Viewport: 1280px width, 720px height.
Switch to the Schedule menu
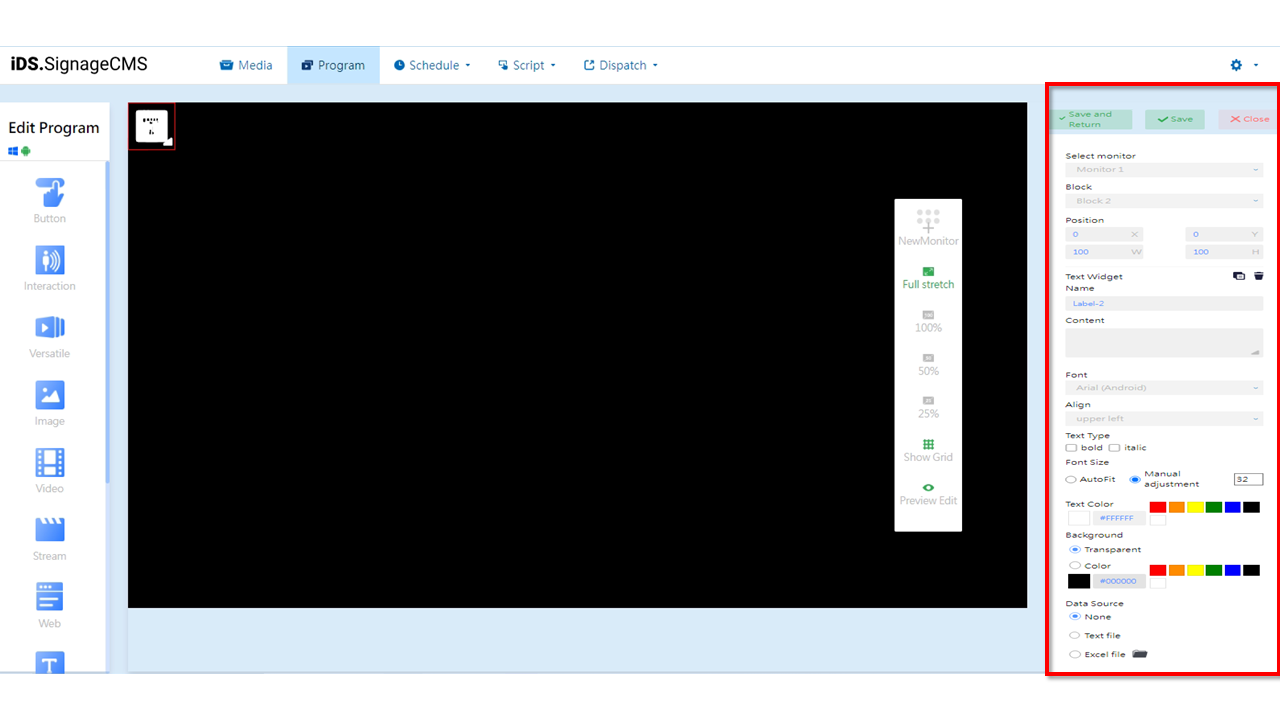pyautogui.click(x=431, y=64)
